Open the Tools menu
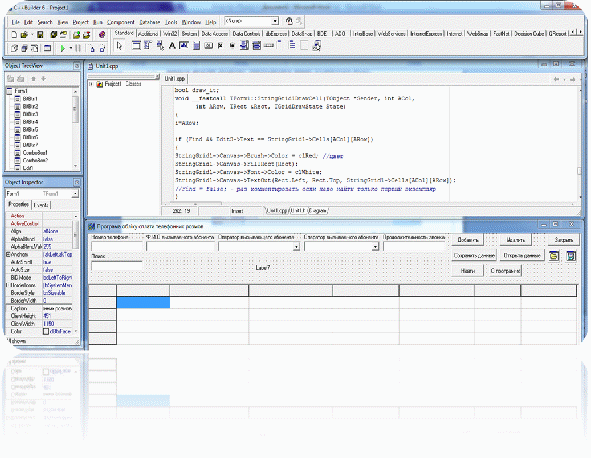The height and width of the screenshot is (458, 591). coord(171,22)
